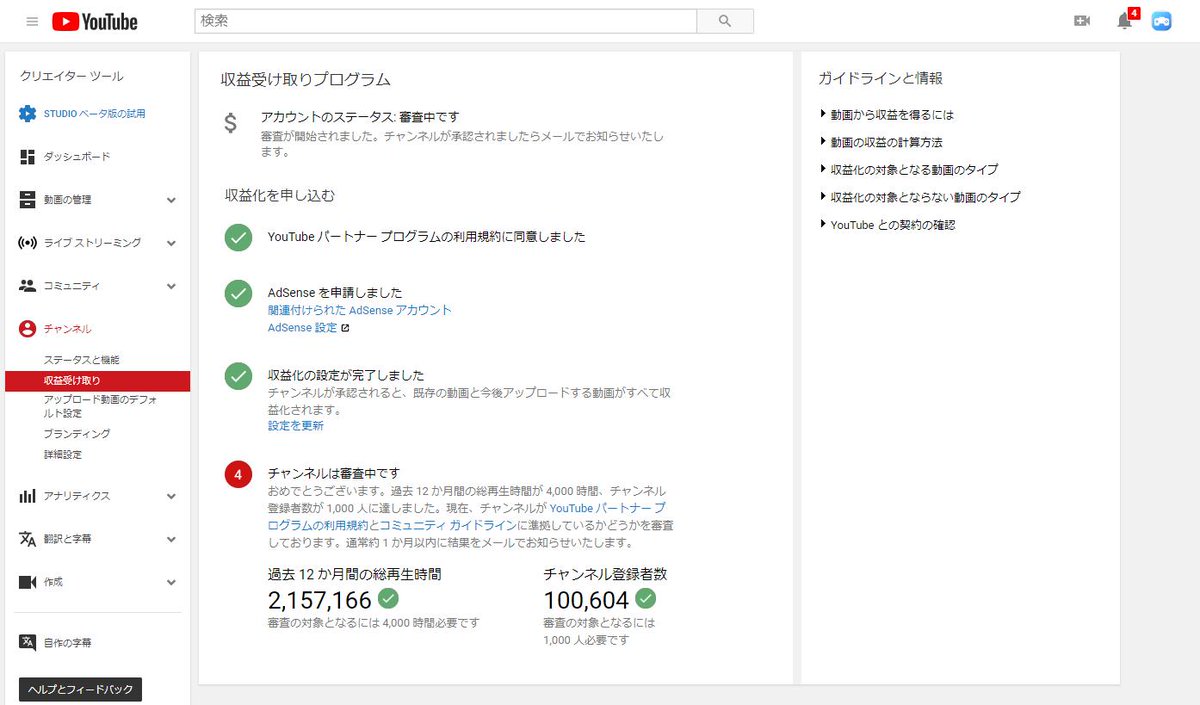
Task: Expand YouTube との契約の確認 guideline
Action: tap(887, 225)
